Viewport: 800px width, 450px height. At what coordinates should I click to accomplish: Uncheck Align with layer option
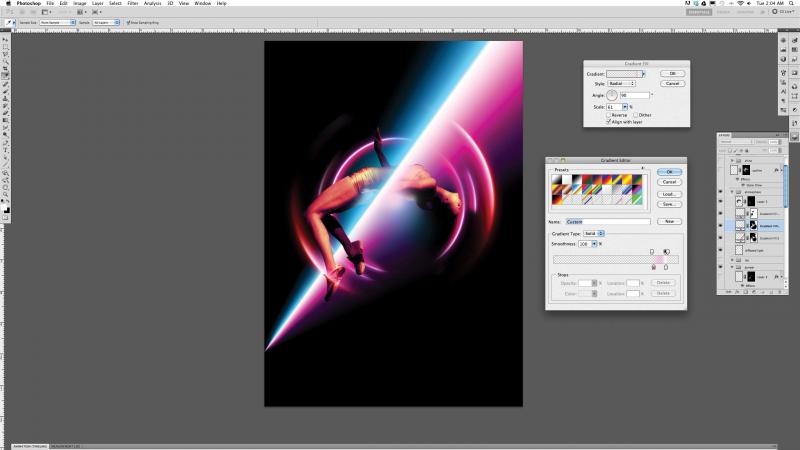click(608, 122)
